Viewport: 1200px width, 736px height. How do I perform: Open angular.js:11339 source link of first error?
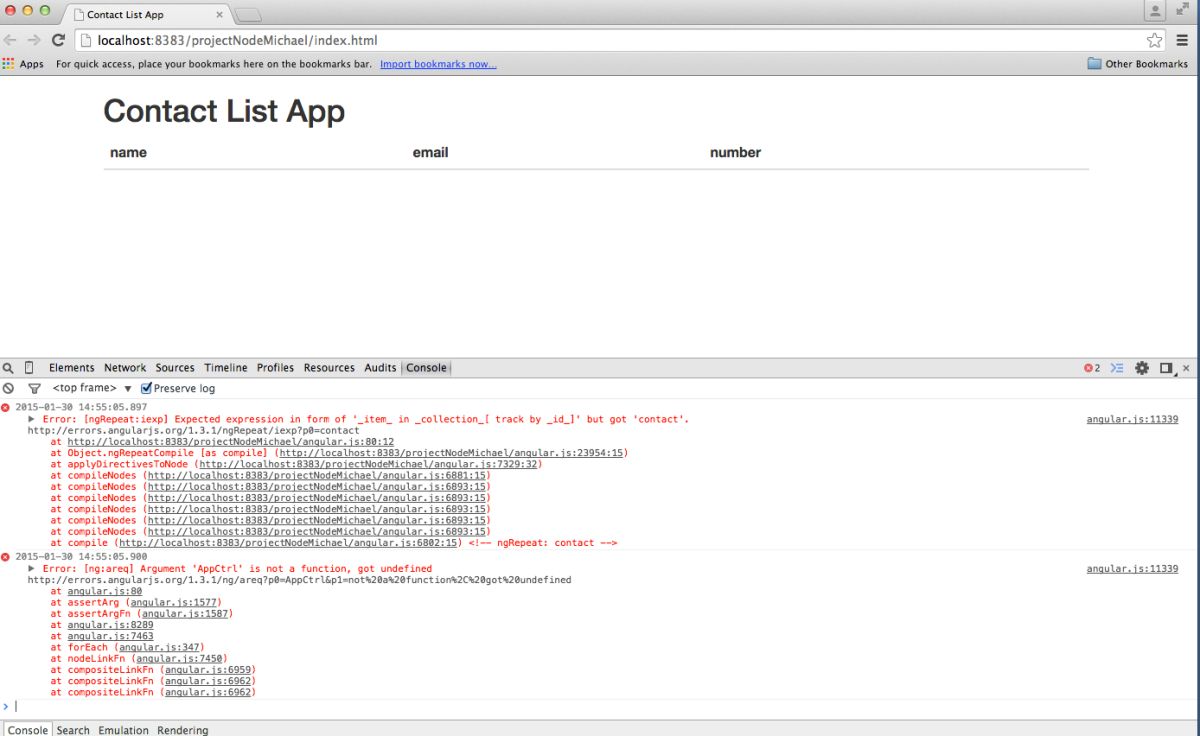coord(1132,420)
